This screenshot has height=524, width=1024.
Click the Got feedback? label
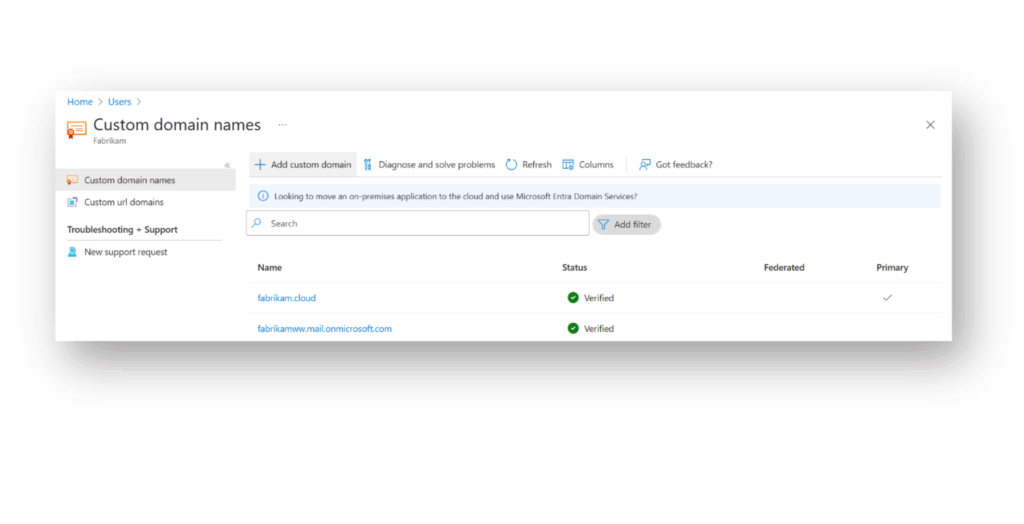pos(684,165)
